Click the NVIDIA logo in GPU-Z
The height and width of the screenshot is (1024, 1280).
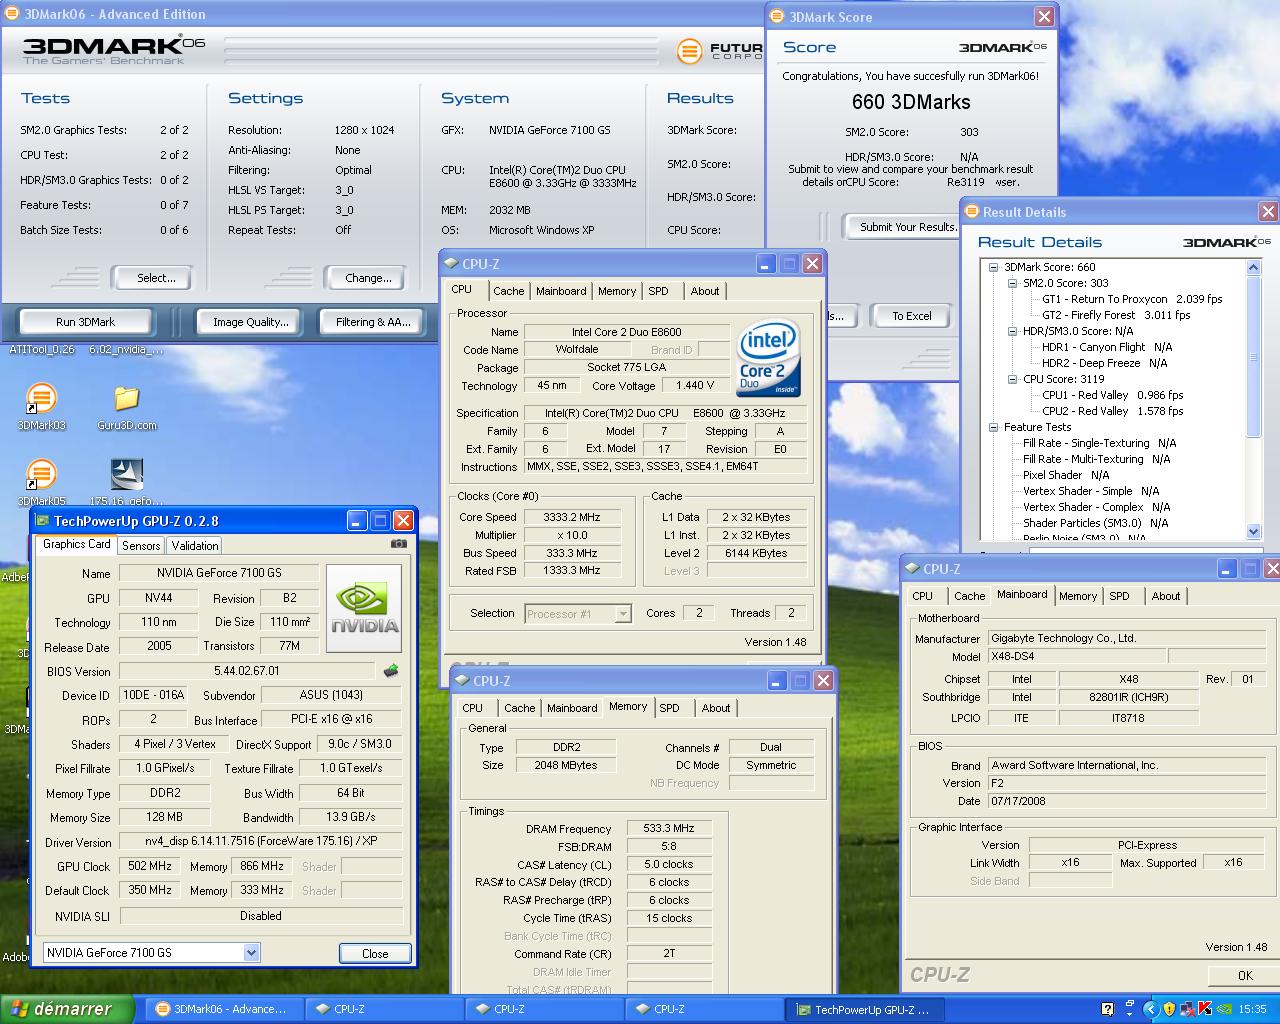[x=363, y=608]
